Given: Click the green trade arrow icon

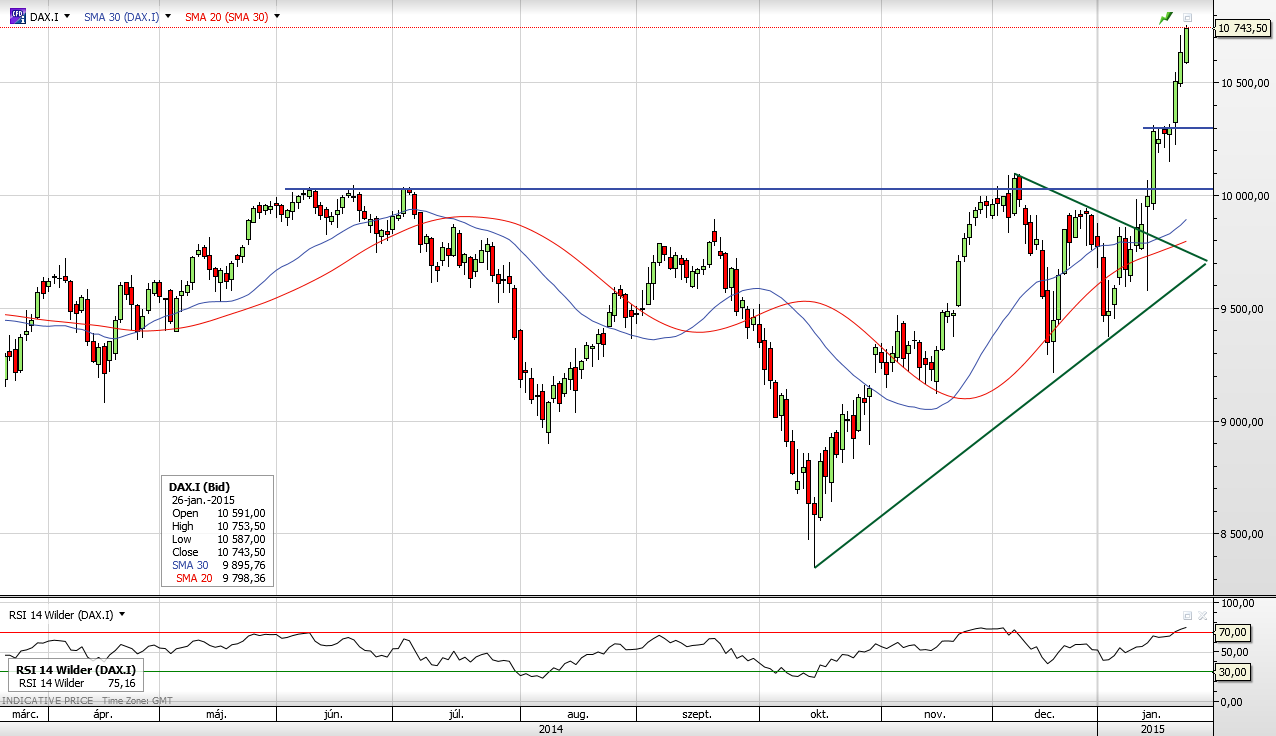Looking at the screenshot, I should pos(1166,18).
